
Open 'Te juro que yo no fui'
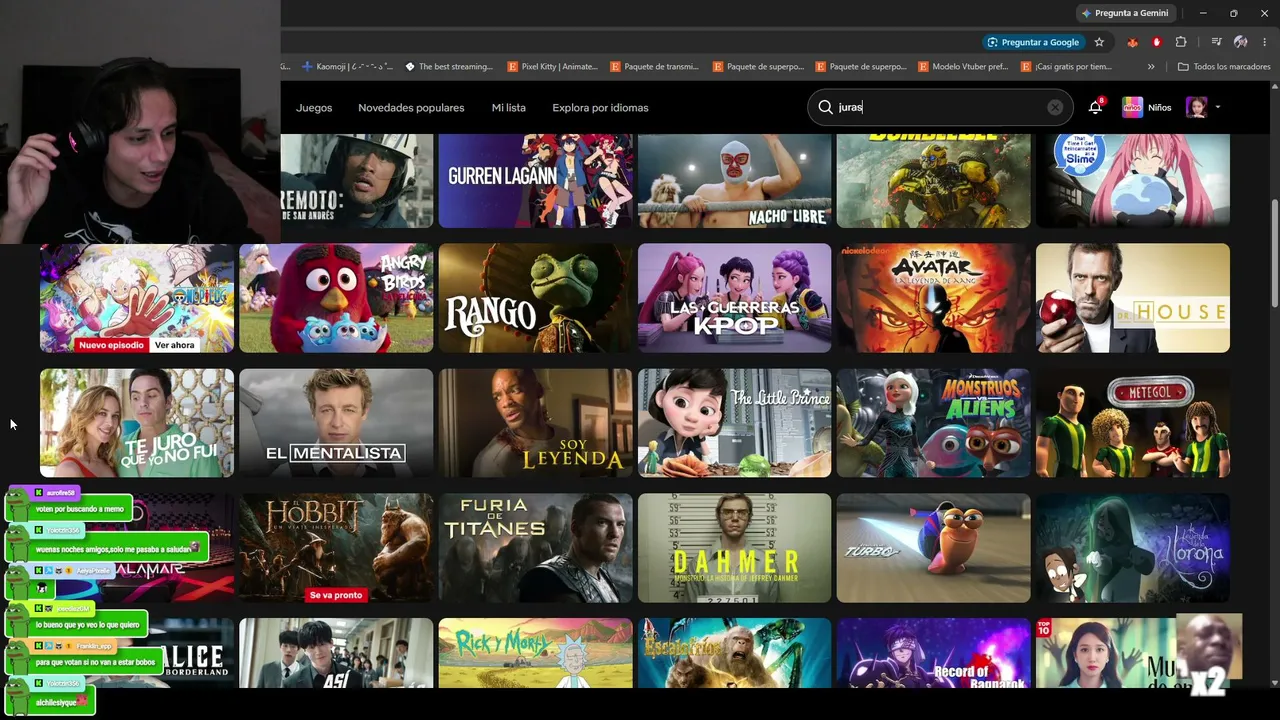click(x=137, y=423)
